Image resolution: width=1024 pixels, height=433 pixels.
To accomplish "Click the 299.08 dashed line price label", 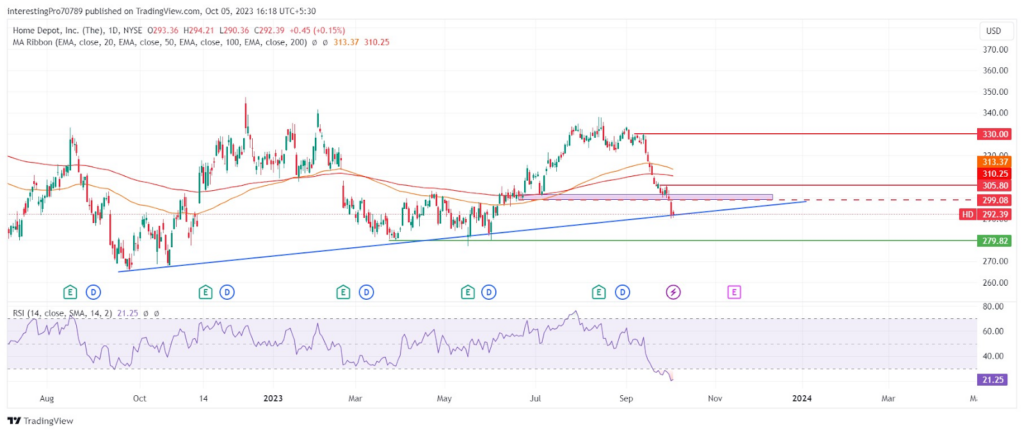I will (x=994, y=200).
